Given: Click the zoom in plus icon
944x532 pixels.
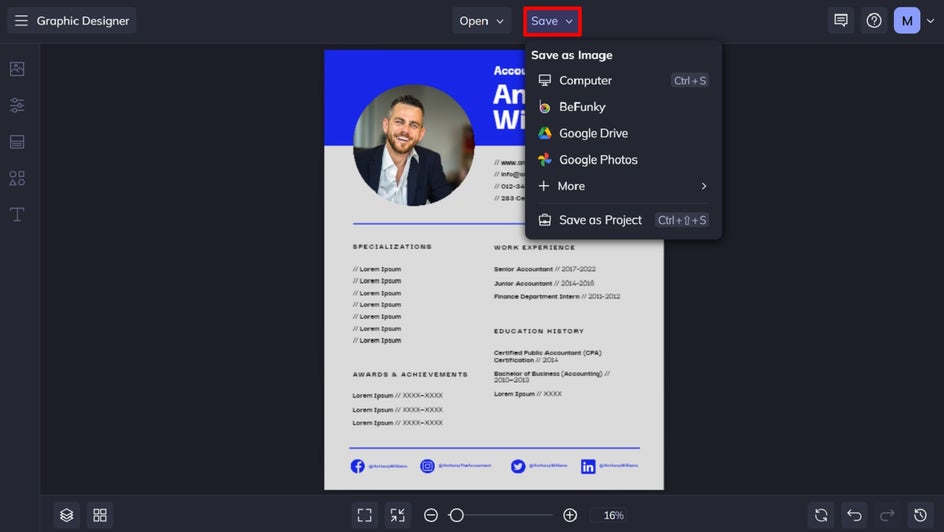Looking at the screenshot, I should 570,515.
